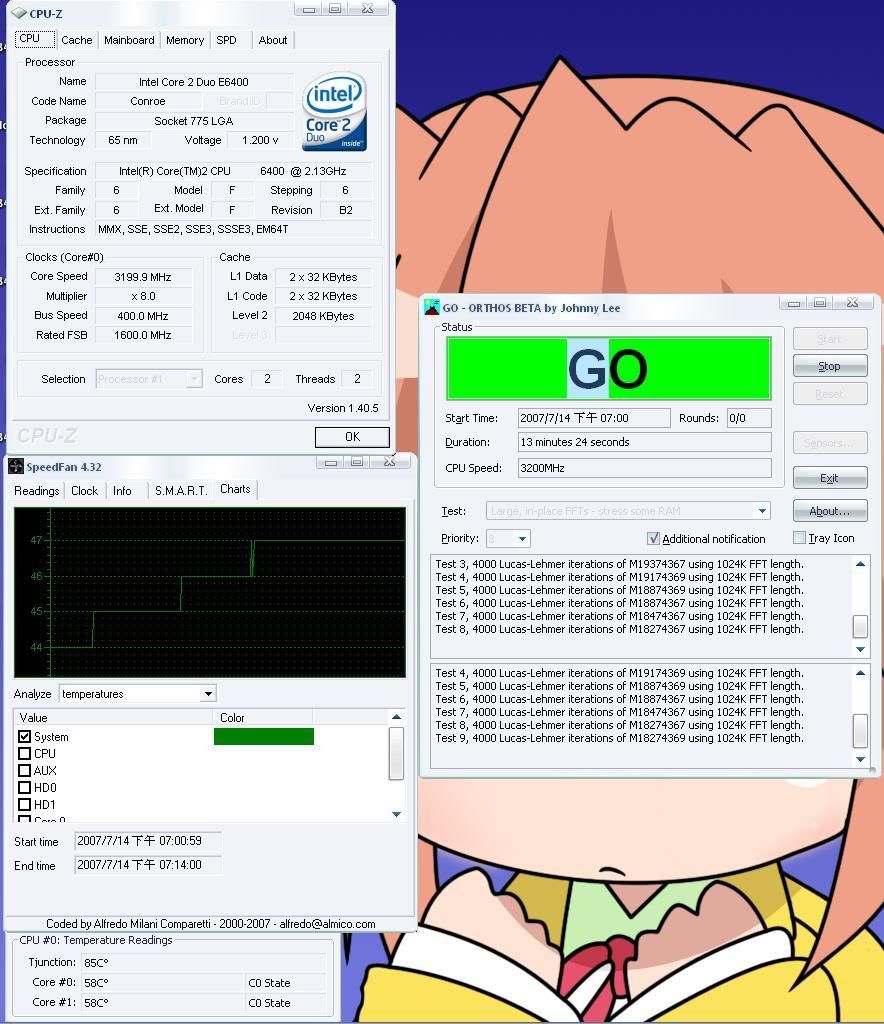The height and width of the screenshot is (1024, 884).
Task: Click the ORTHOS CPU Speed field
Action: pyautogui.click(x=644, y=468)
